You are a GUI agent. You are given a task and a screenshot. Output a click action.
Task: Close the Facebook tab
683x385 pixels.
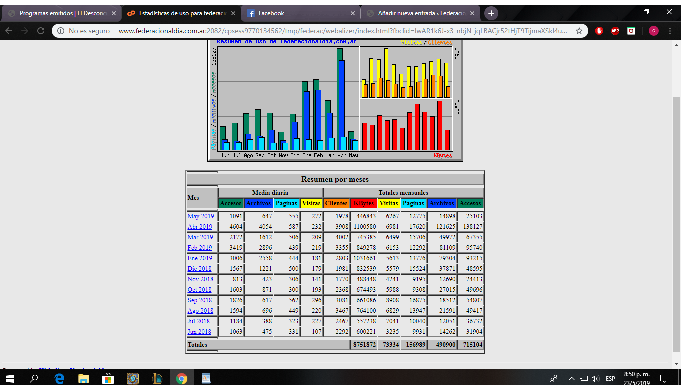(352, 14)
